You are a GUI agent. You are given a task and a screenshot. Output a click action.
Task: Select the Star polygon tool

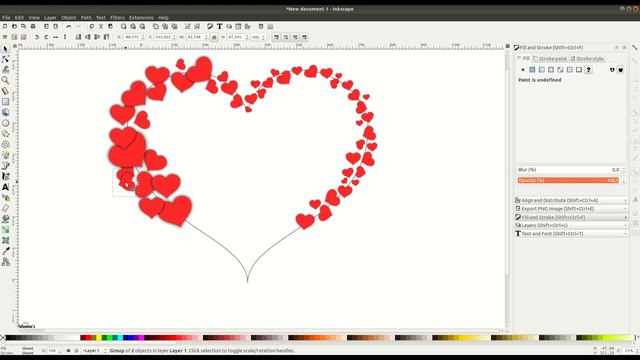[5, 134]
